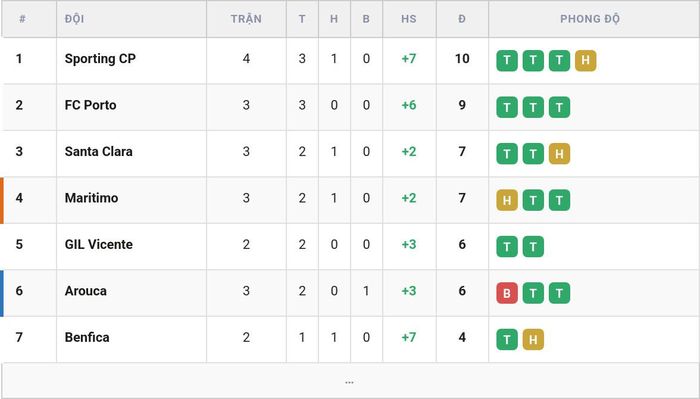Click Arouca's red B form badge
Image resolution: width=700 pixels, height=399 pixels.
[x=507, y=293]
